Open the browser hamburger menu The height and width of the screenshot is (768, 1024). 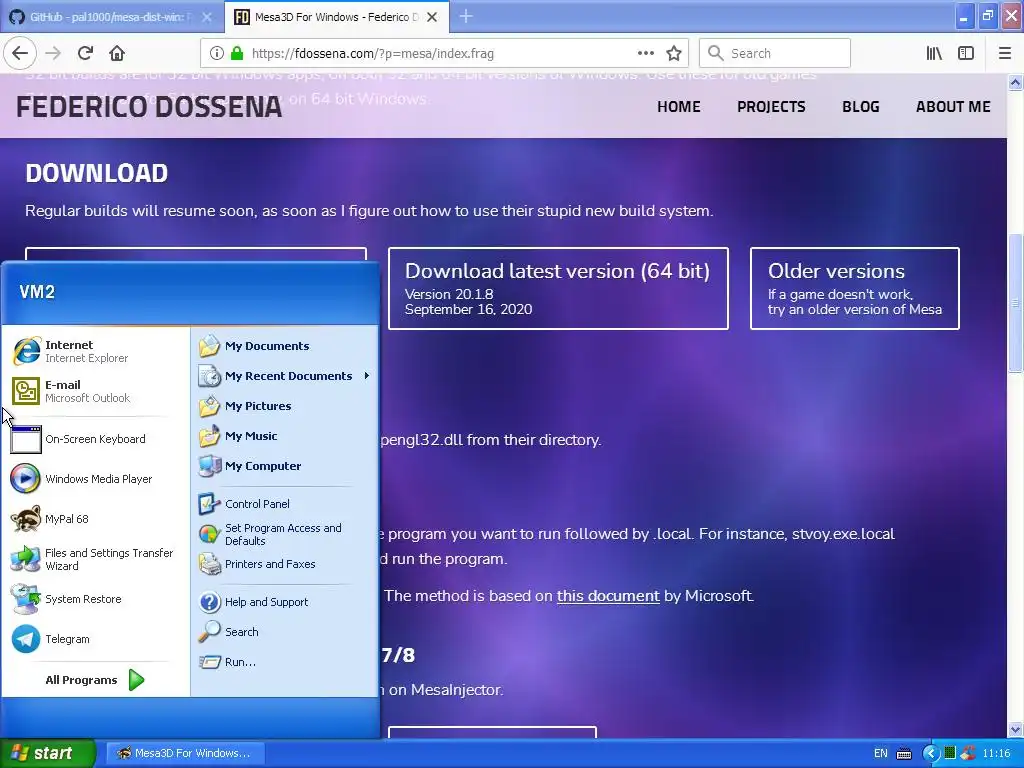[x=1005, y=54]
